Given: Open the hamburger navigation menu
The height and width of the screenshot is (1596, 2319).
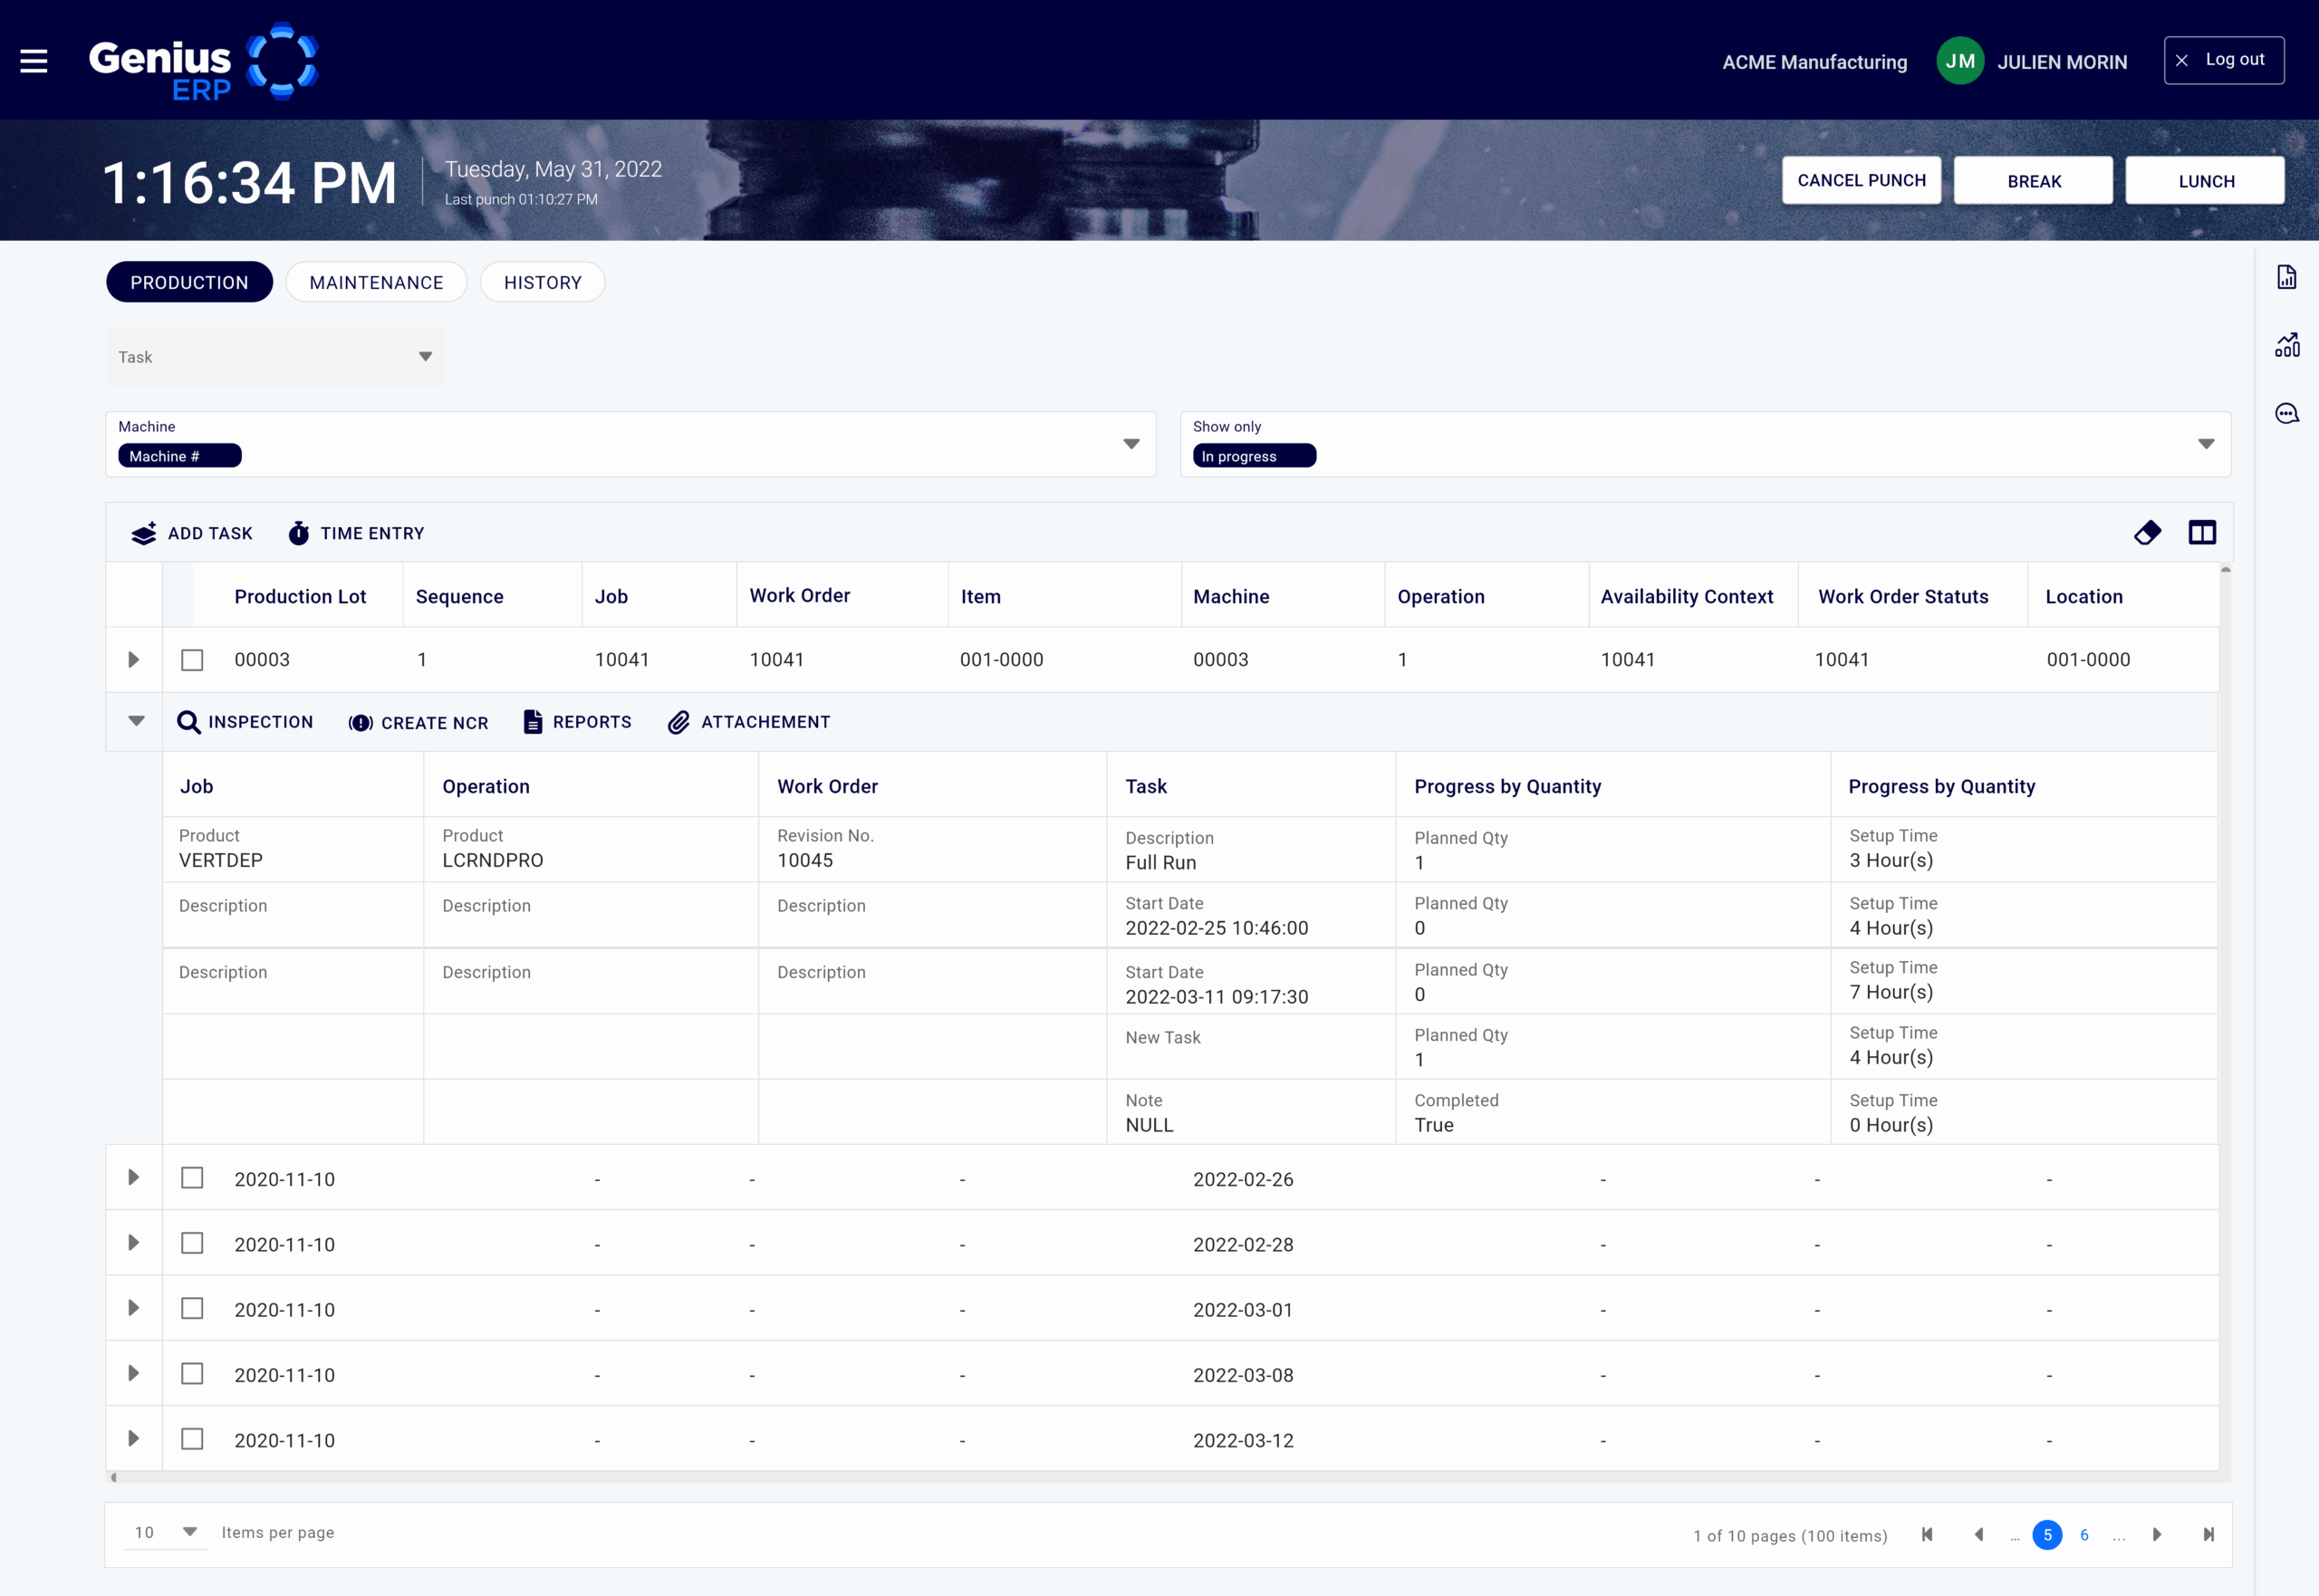Looking at the screenshot, I should click(34, 61).
